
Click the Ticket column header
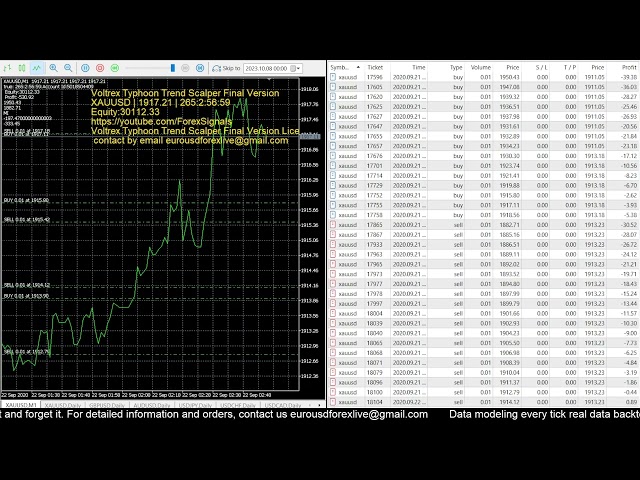pos(375,67)
